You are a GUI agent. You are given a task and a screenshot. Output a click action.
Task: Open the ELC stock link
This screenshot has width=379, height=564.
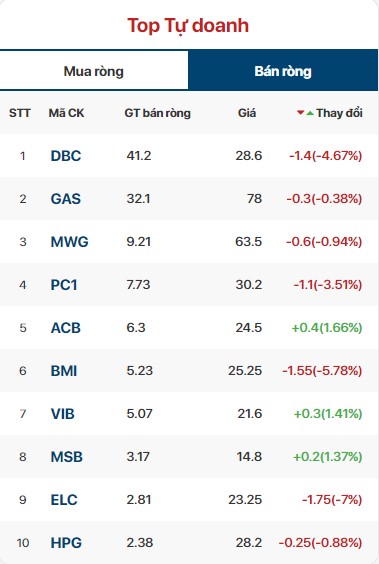(64, 500)
